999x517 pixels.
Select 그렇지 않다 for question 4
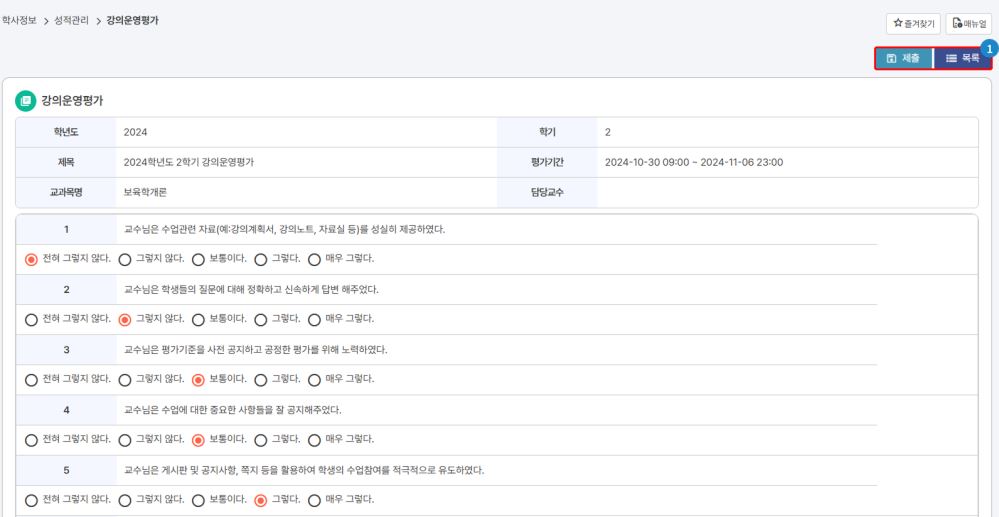click(x=125, y=440)
